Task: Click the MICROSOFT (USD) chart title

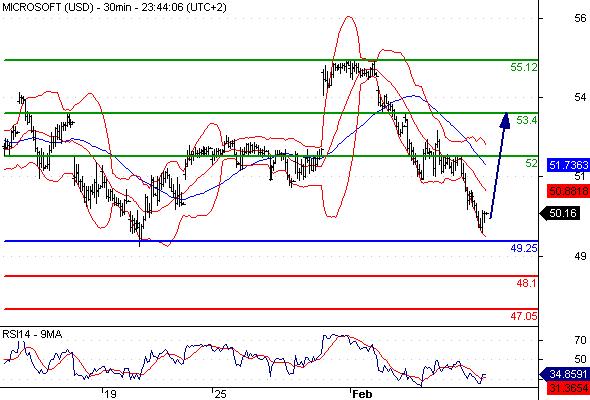Action: point(47,7)
